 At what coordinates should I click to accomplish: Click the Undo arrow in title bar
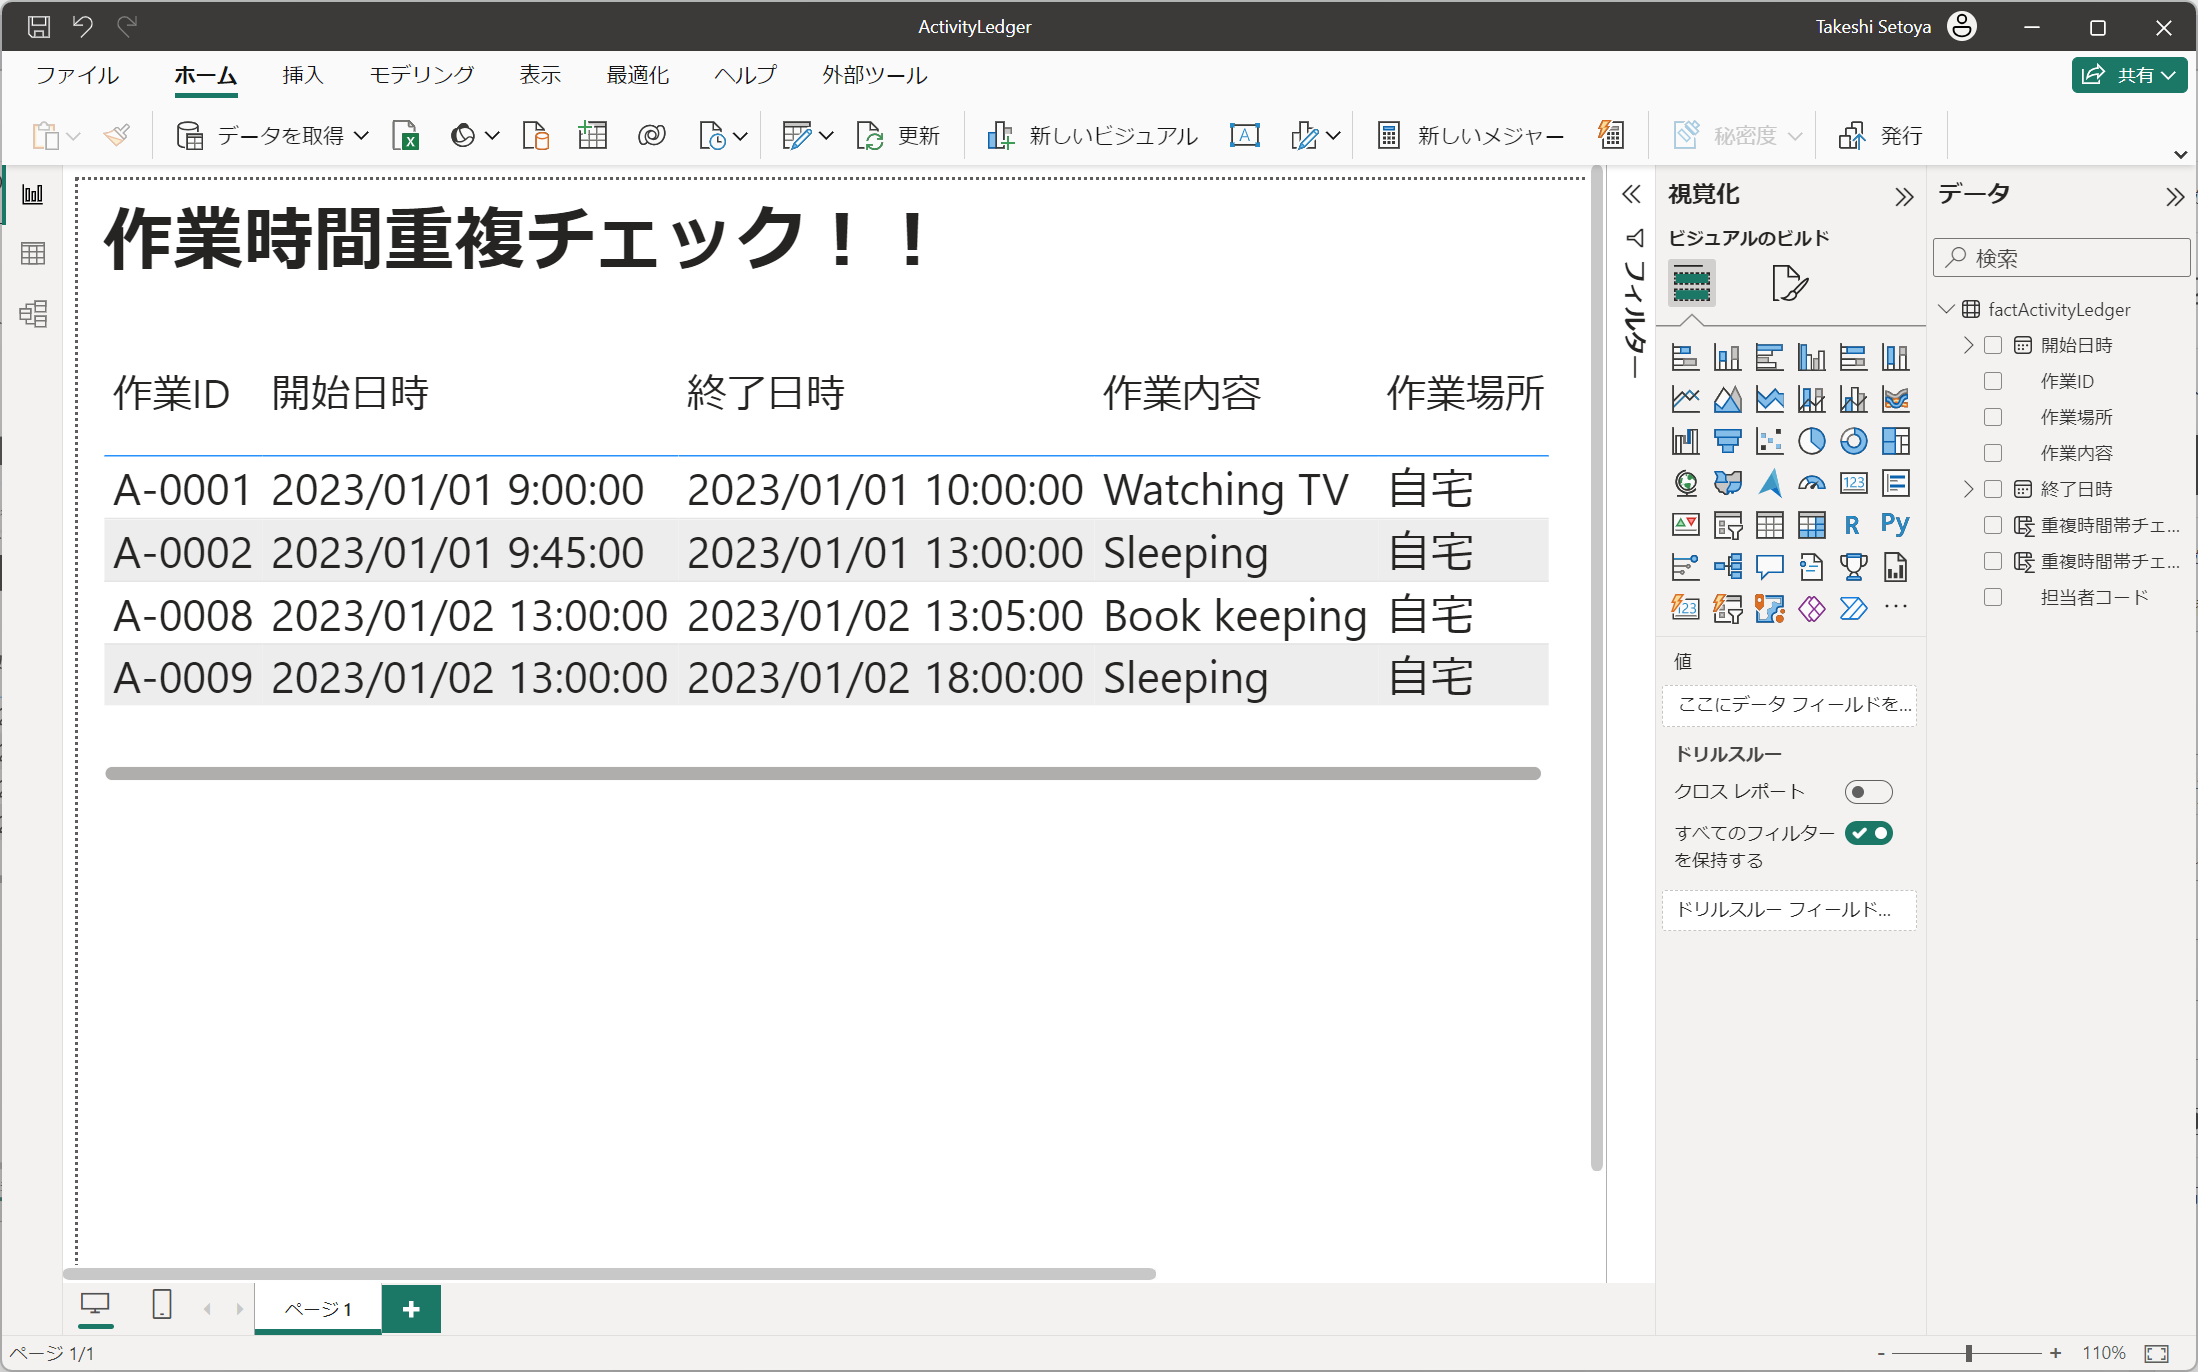(83, 27)
